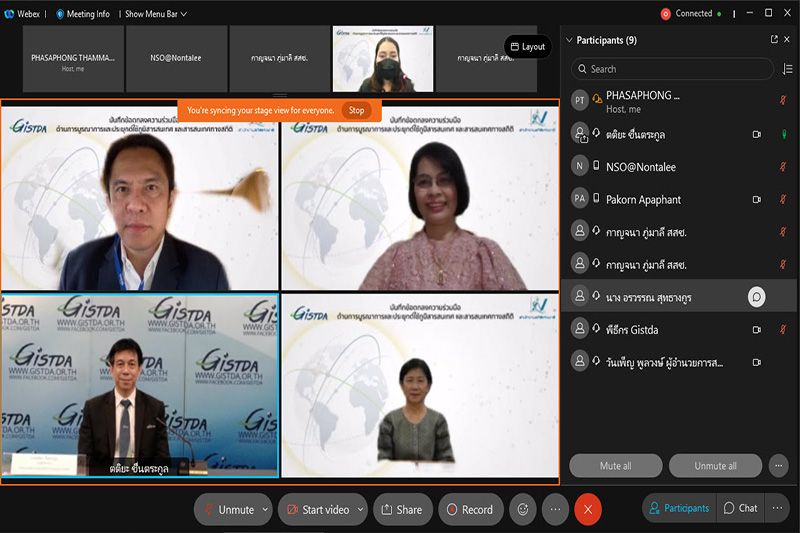Screen dimensions: 800x533
Task: Open the Layout options button
Action: pos(527,47)
